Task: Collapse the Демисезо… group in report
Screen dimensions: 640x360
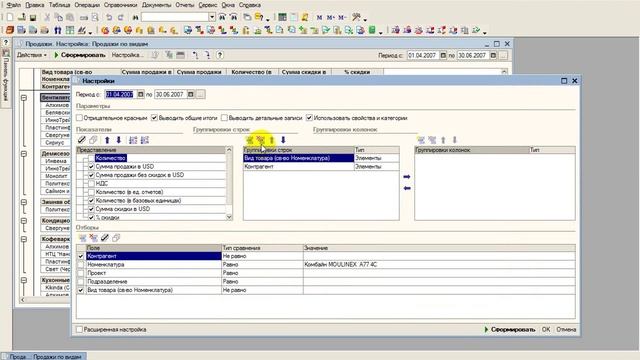Action: tap(24, 154)
